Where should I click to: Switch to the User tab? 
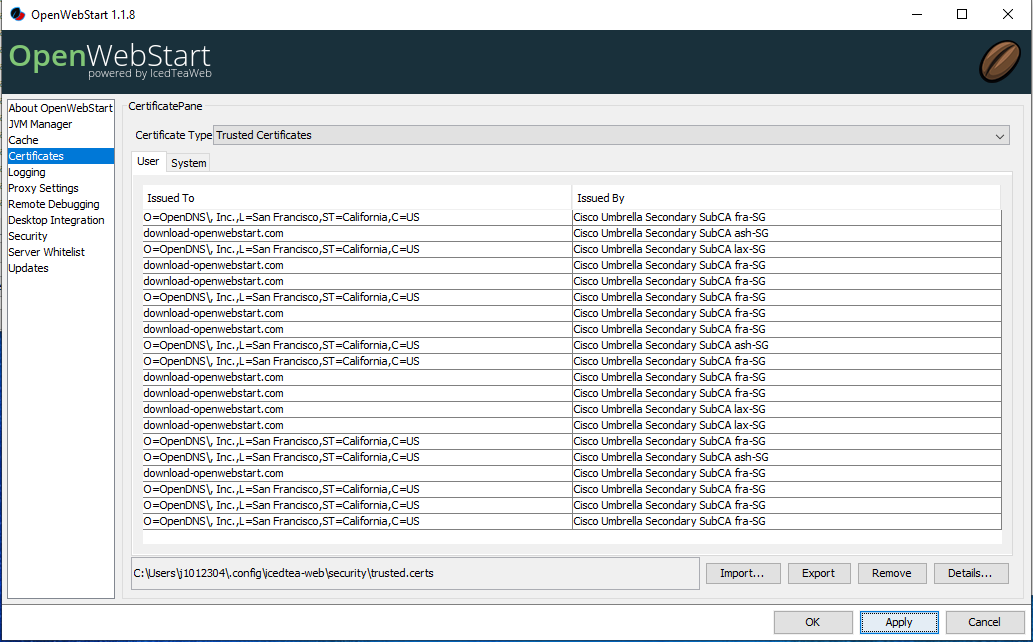coord(148,161)
